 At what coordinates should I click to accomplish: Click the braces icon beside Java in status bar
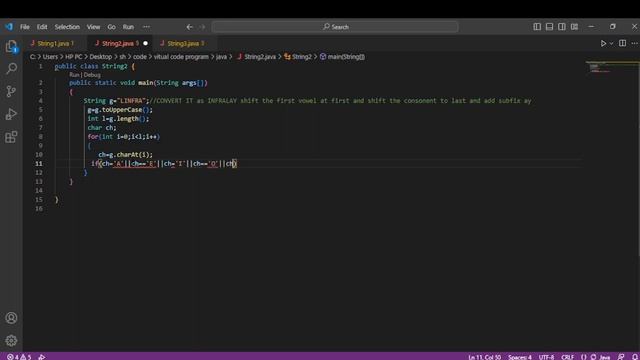(584, 357)
